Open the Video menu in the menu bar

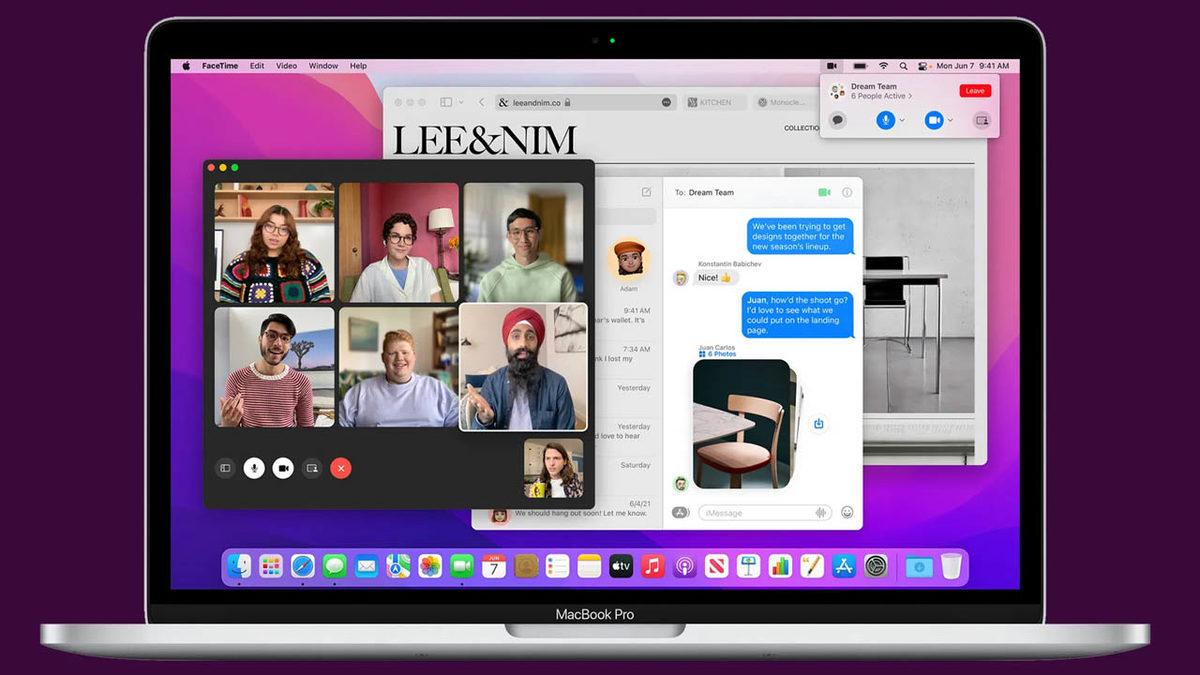tap(286, 66)
